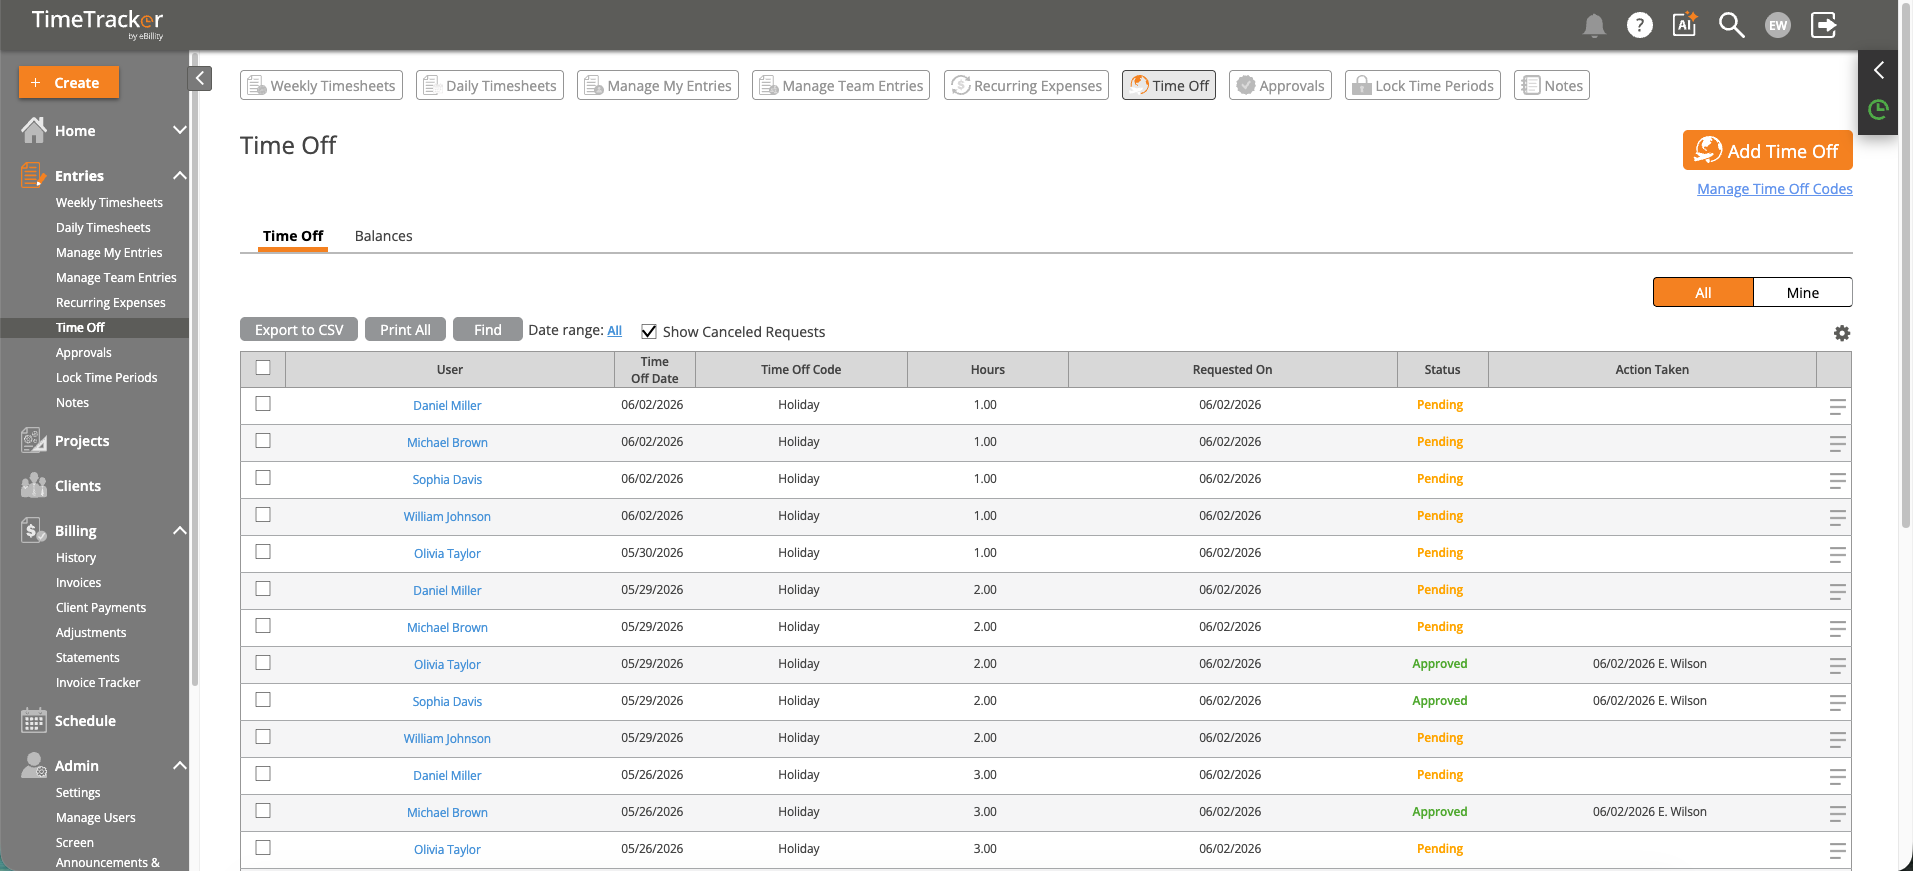This screenshot has height=871, width=1913.
Task: Toggle the select-all header checkbox
Action: [263, 368]
